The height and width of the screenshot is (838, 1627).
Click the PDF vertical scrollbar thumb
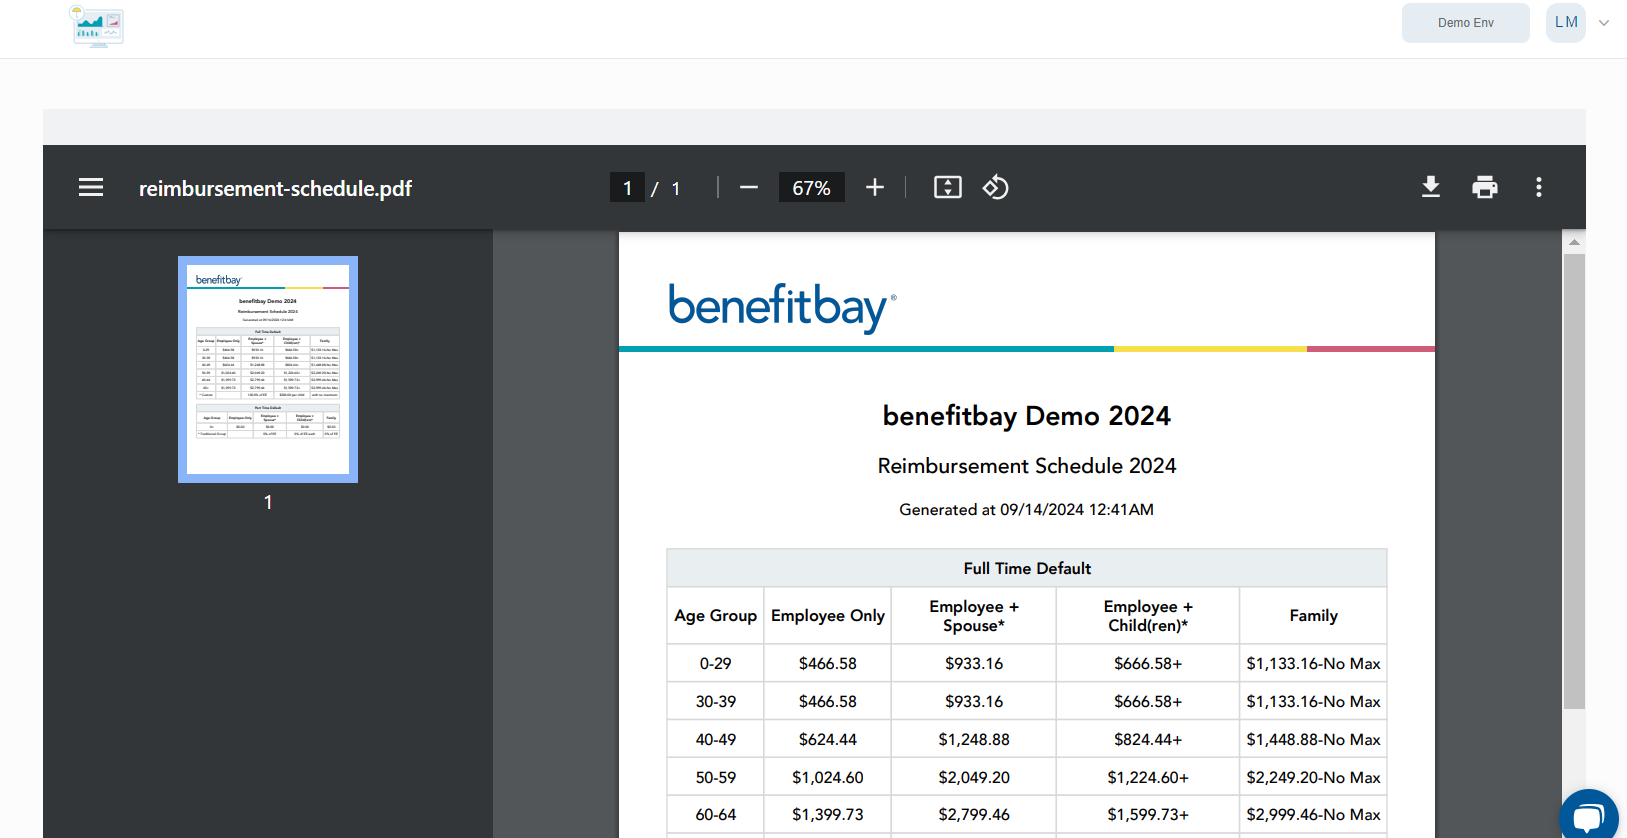pyautogui.click(x=1574, y=481)
